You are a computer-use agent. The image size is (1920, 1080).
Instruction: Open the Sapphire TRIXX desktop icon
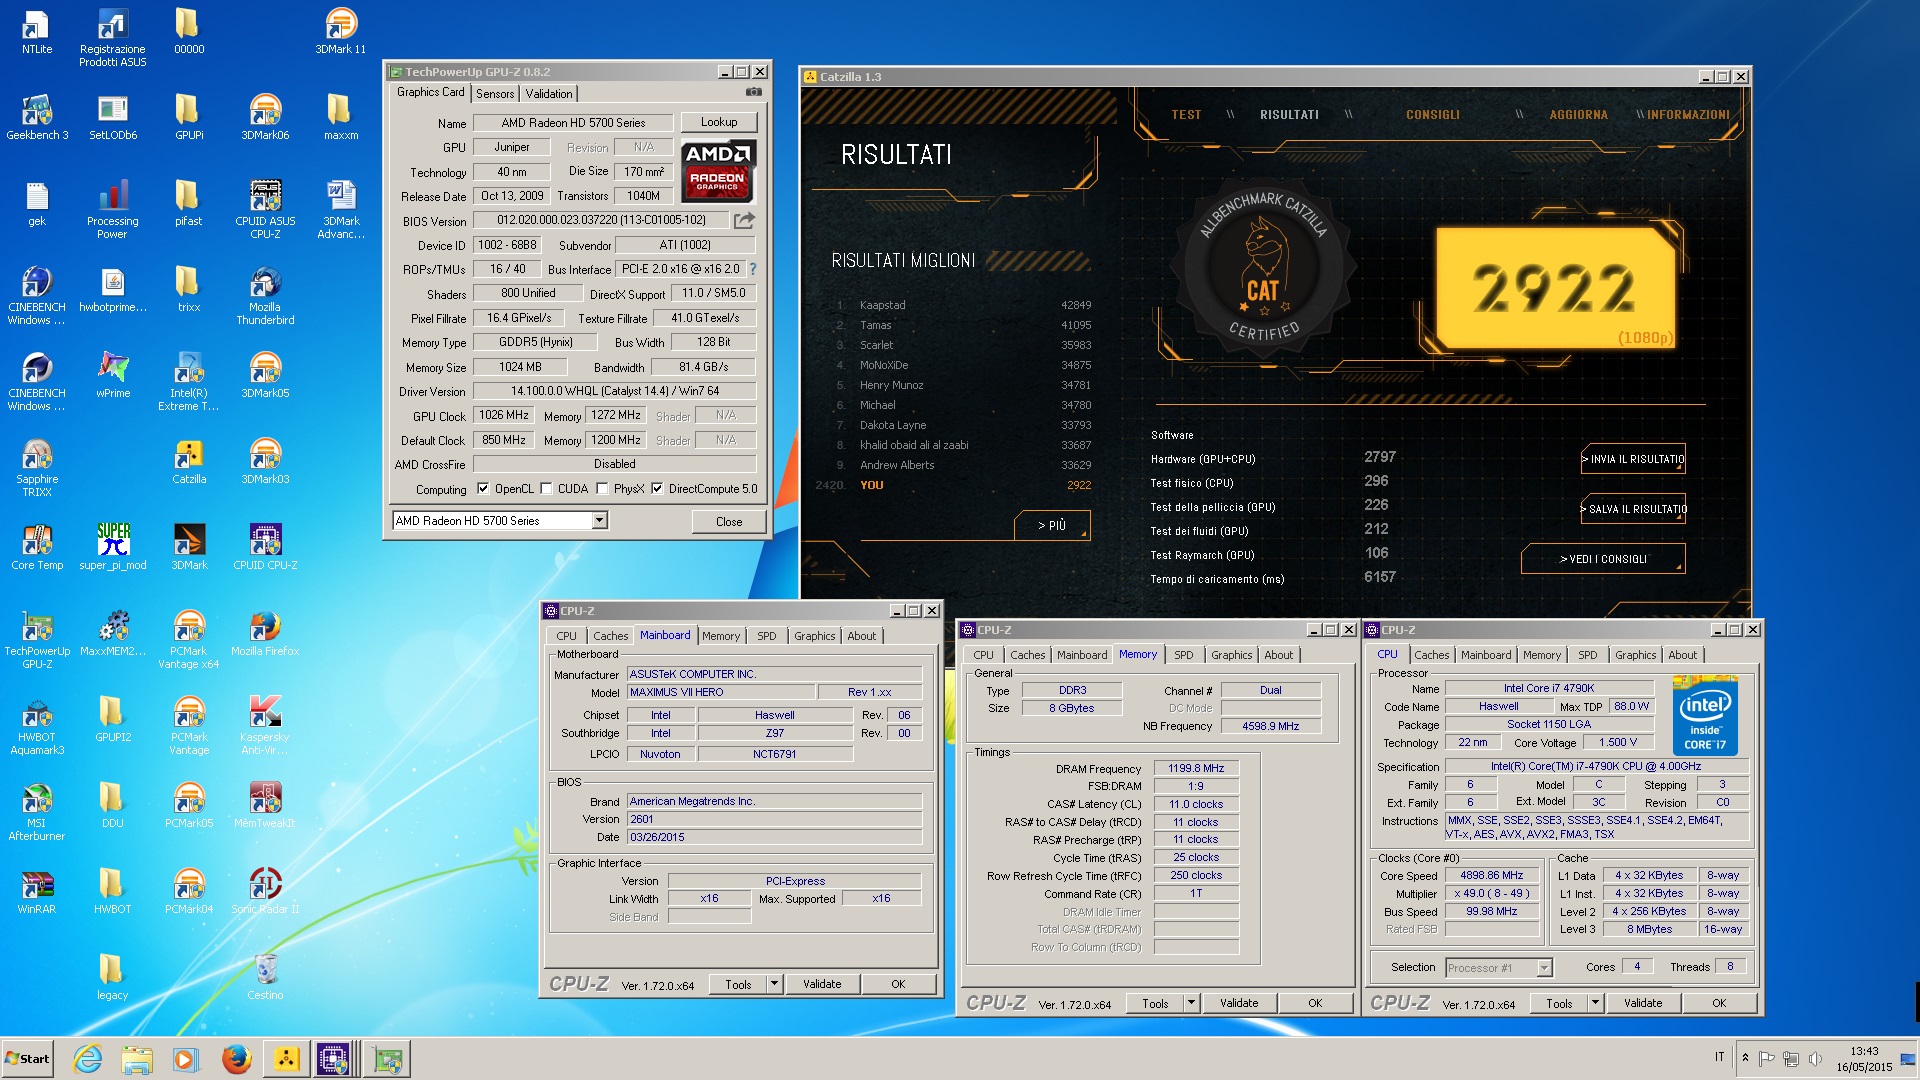click(x=37, y=467)
